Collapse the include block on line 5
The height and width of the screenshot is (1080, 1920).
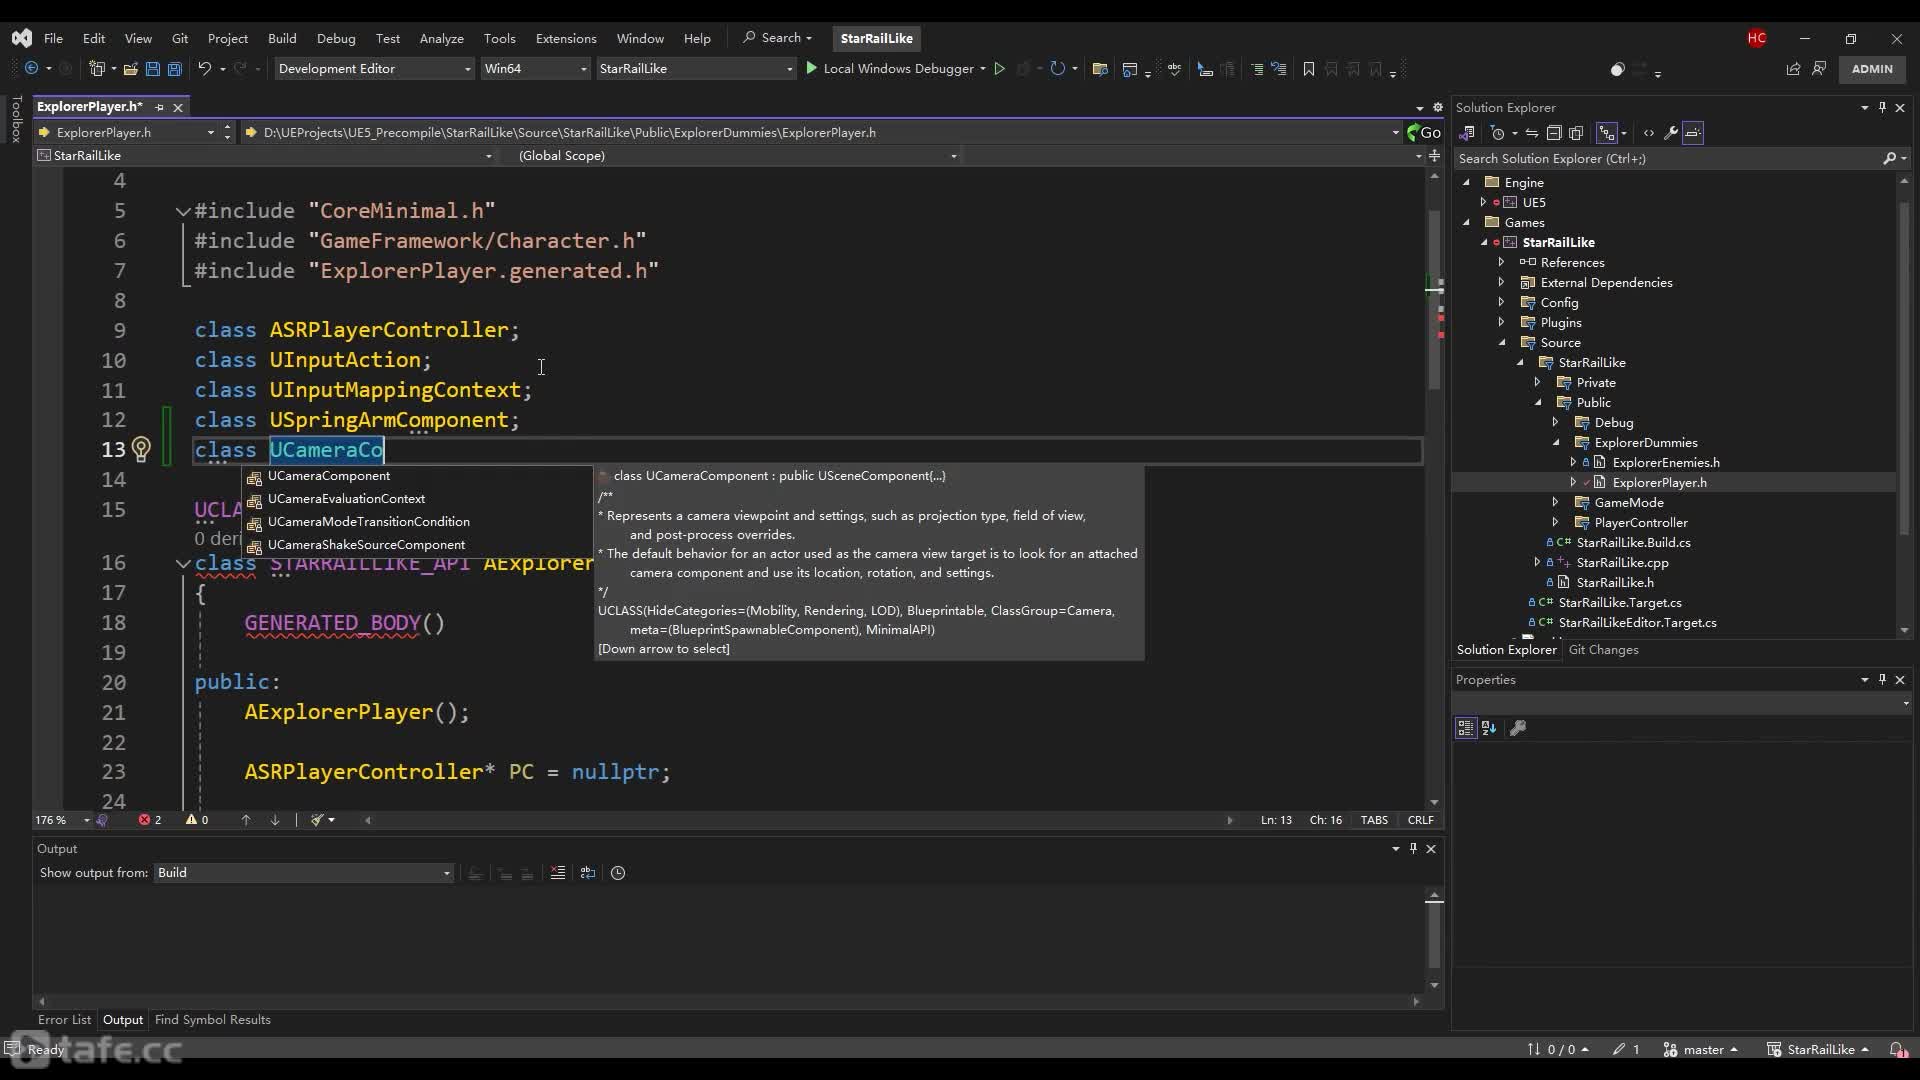point(183,211)
